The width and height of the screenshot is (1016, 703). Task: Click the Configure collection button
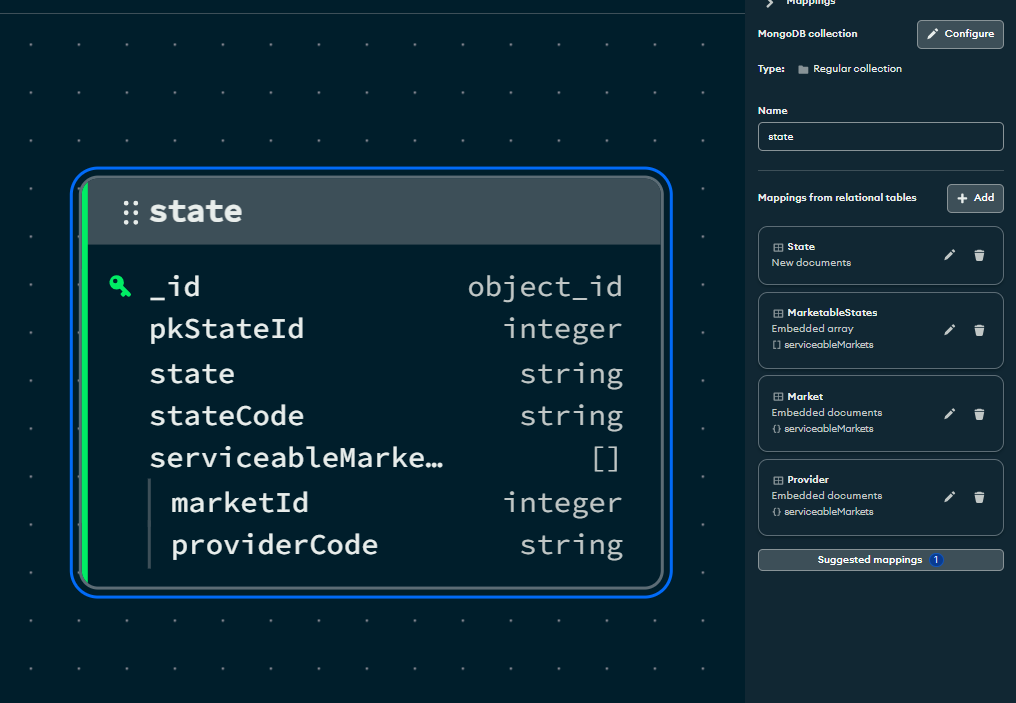pos(959,34)
